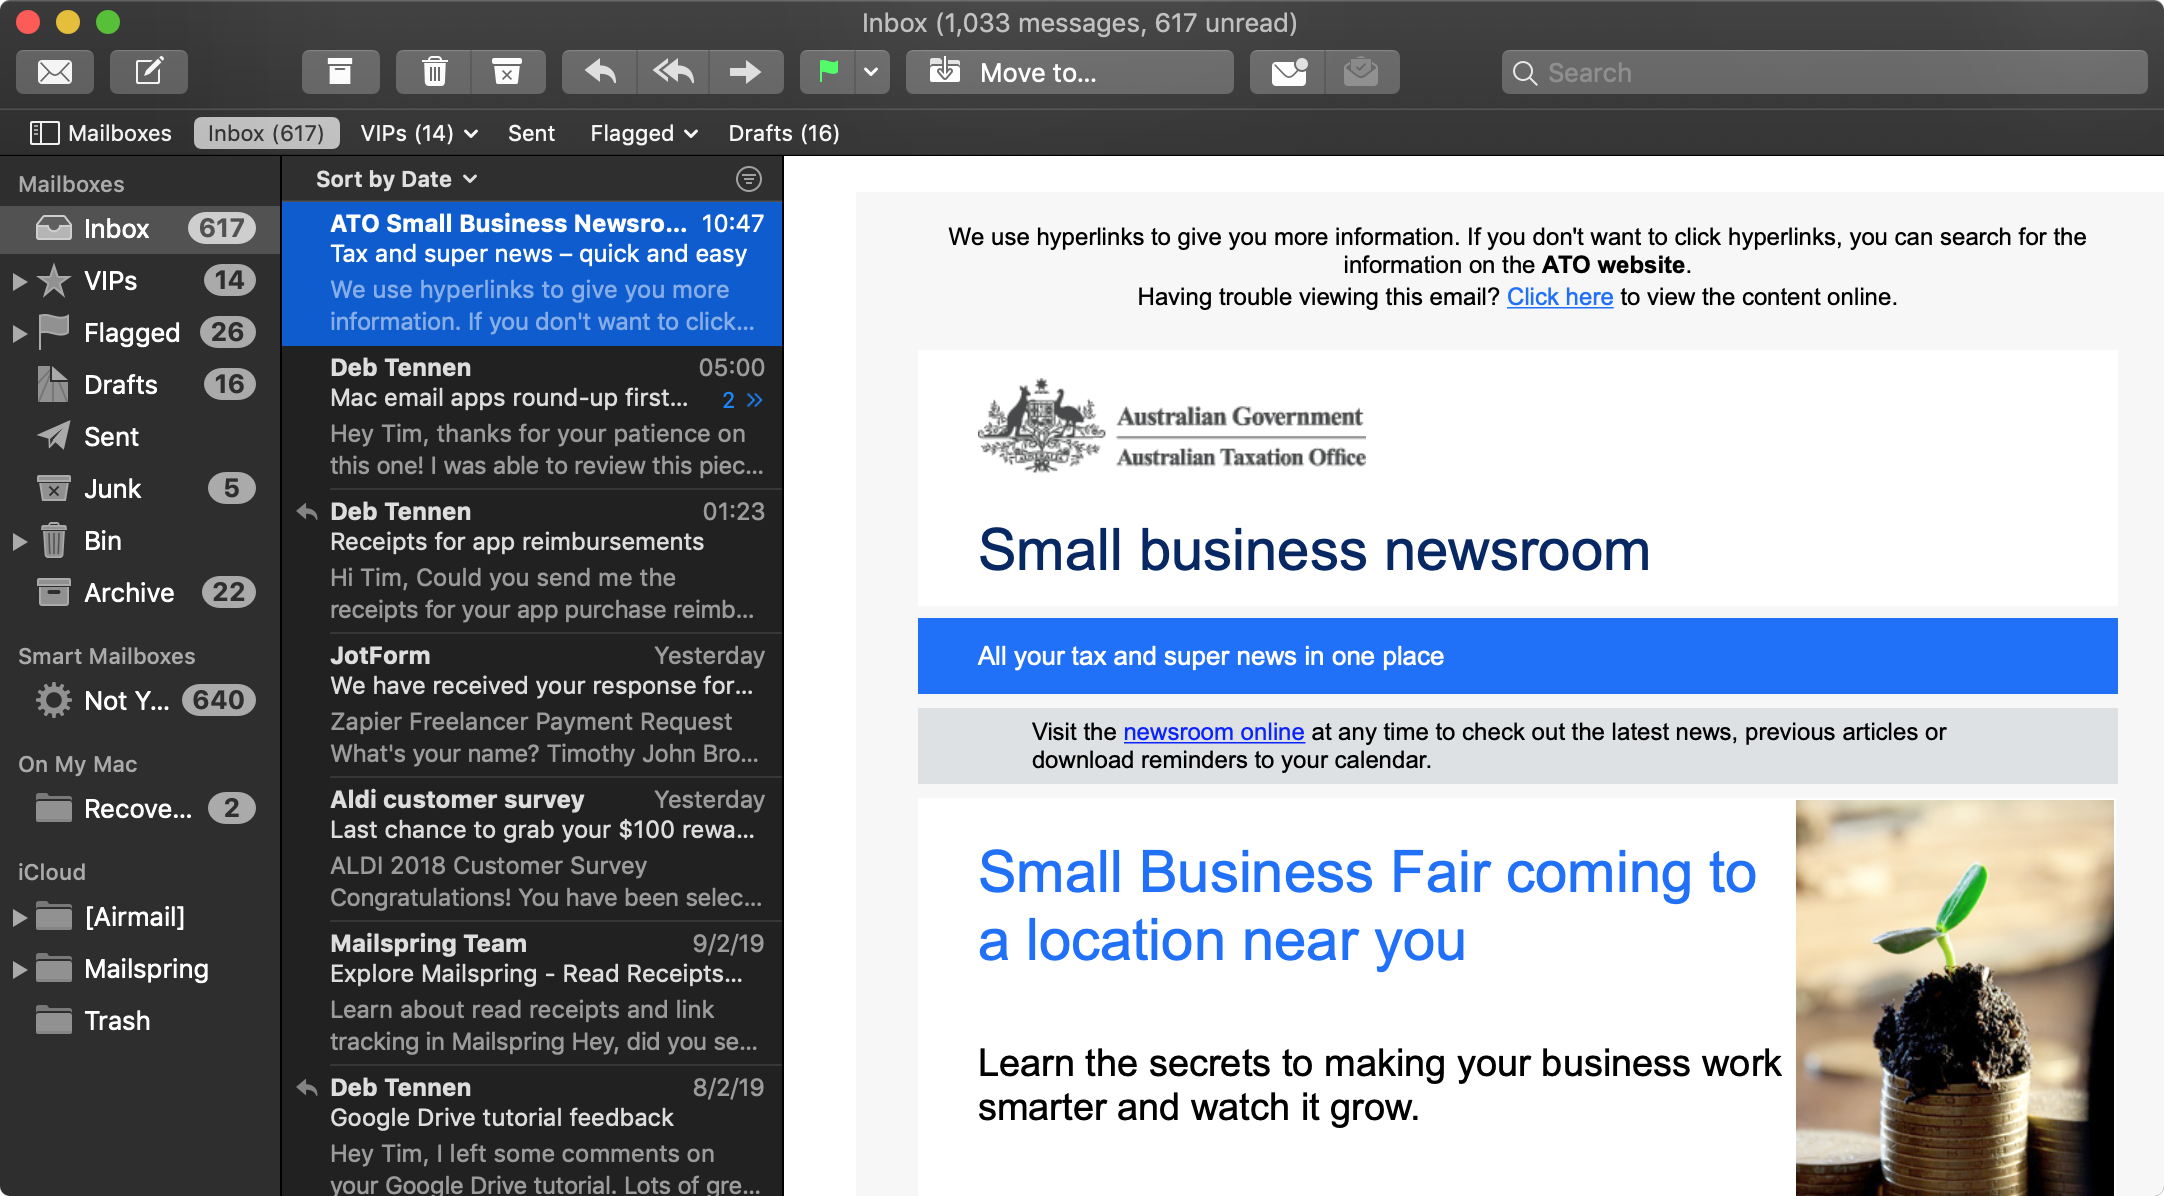
Task: Delete the selected email with trash icon
Action: pos(434,72)
